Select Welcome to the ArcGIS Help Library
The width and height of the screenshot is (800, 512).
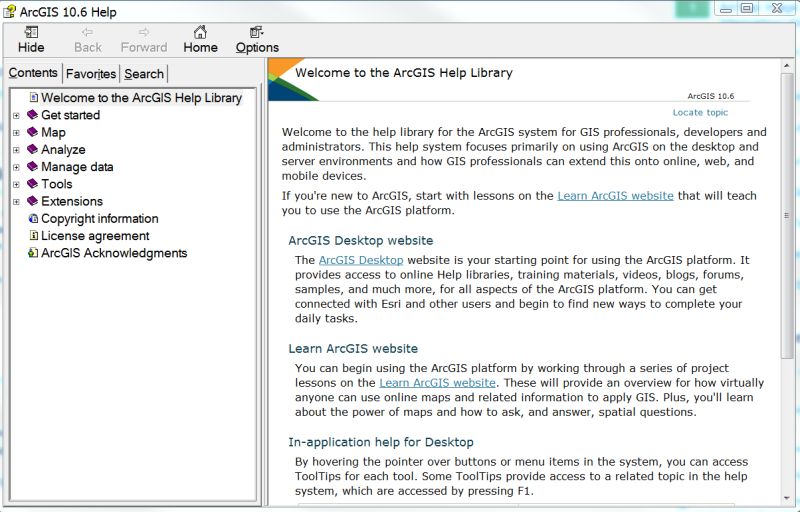click(141, 97)
